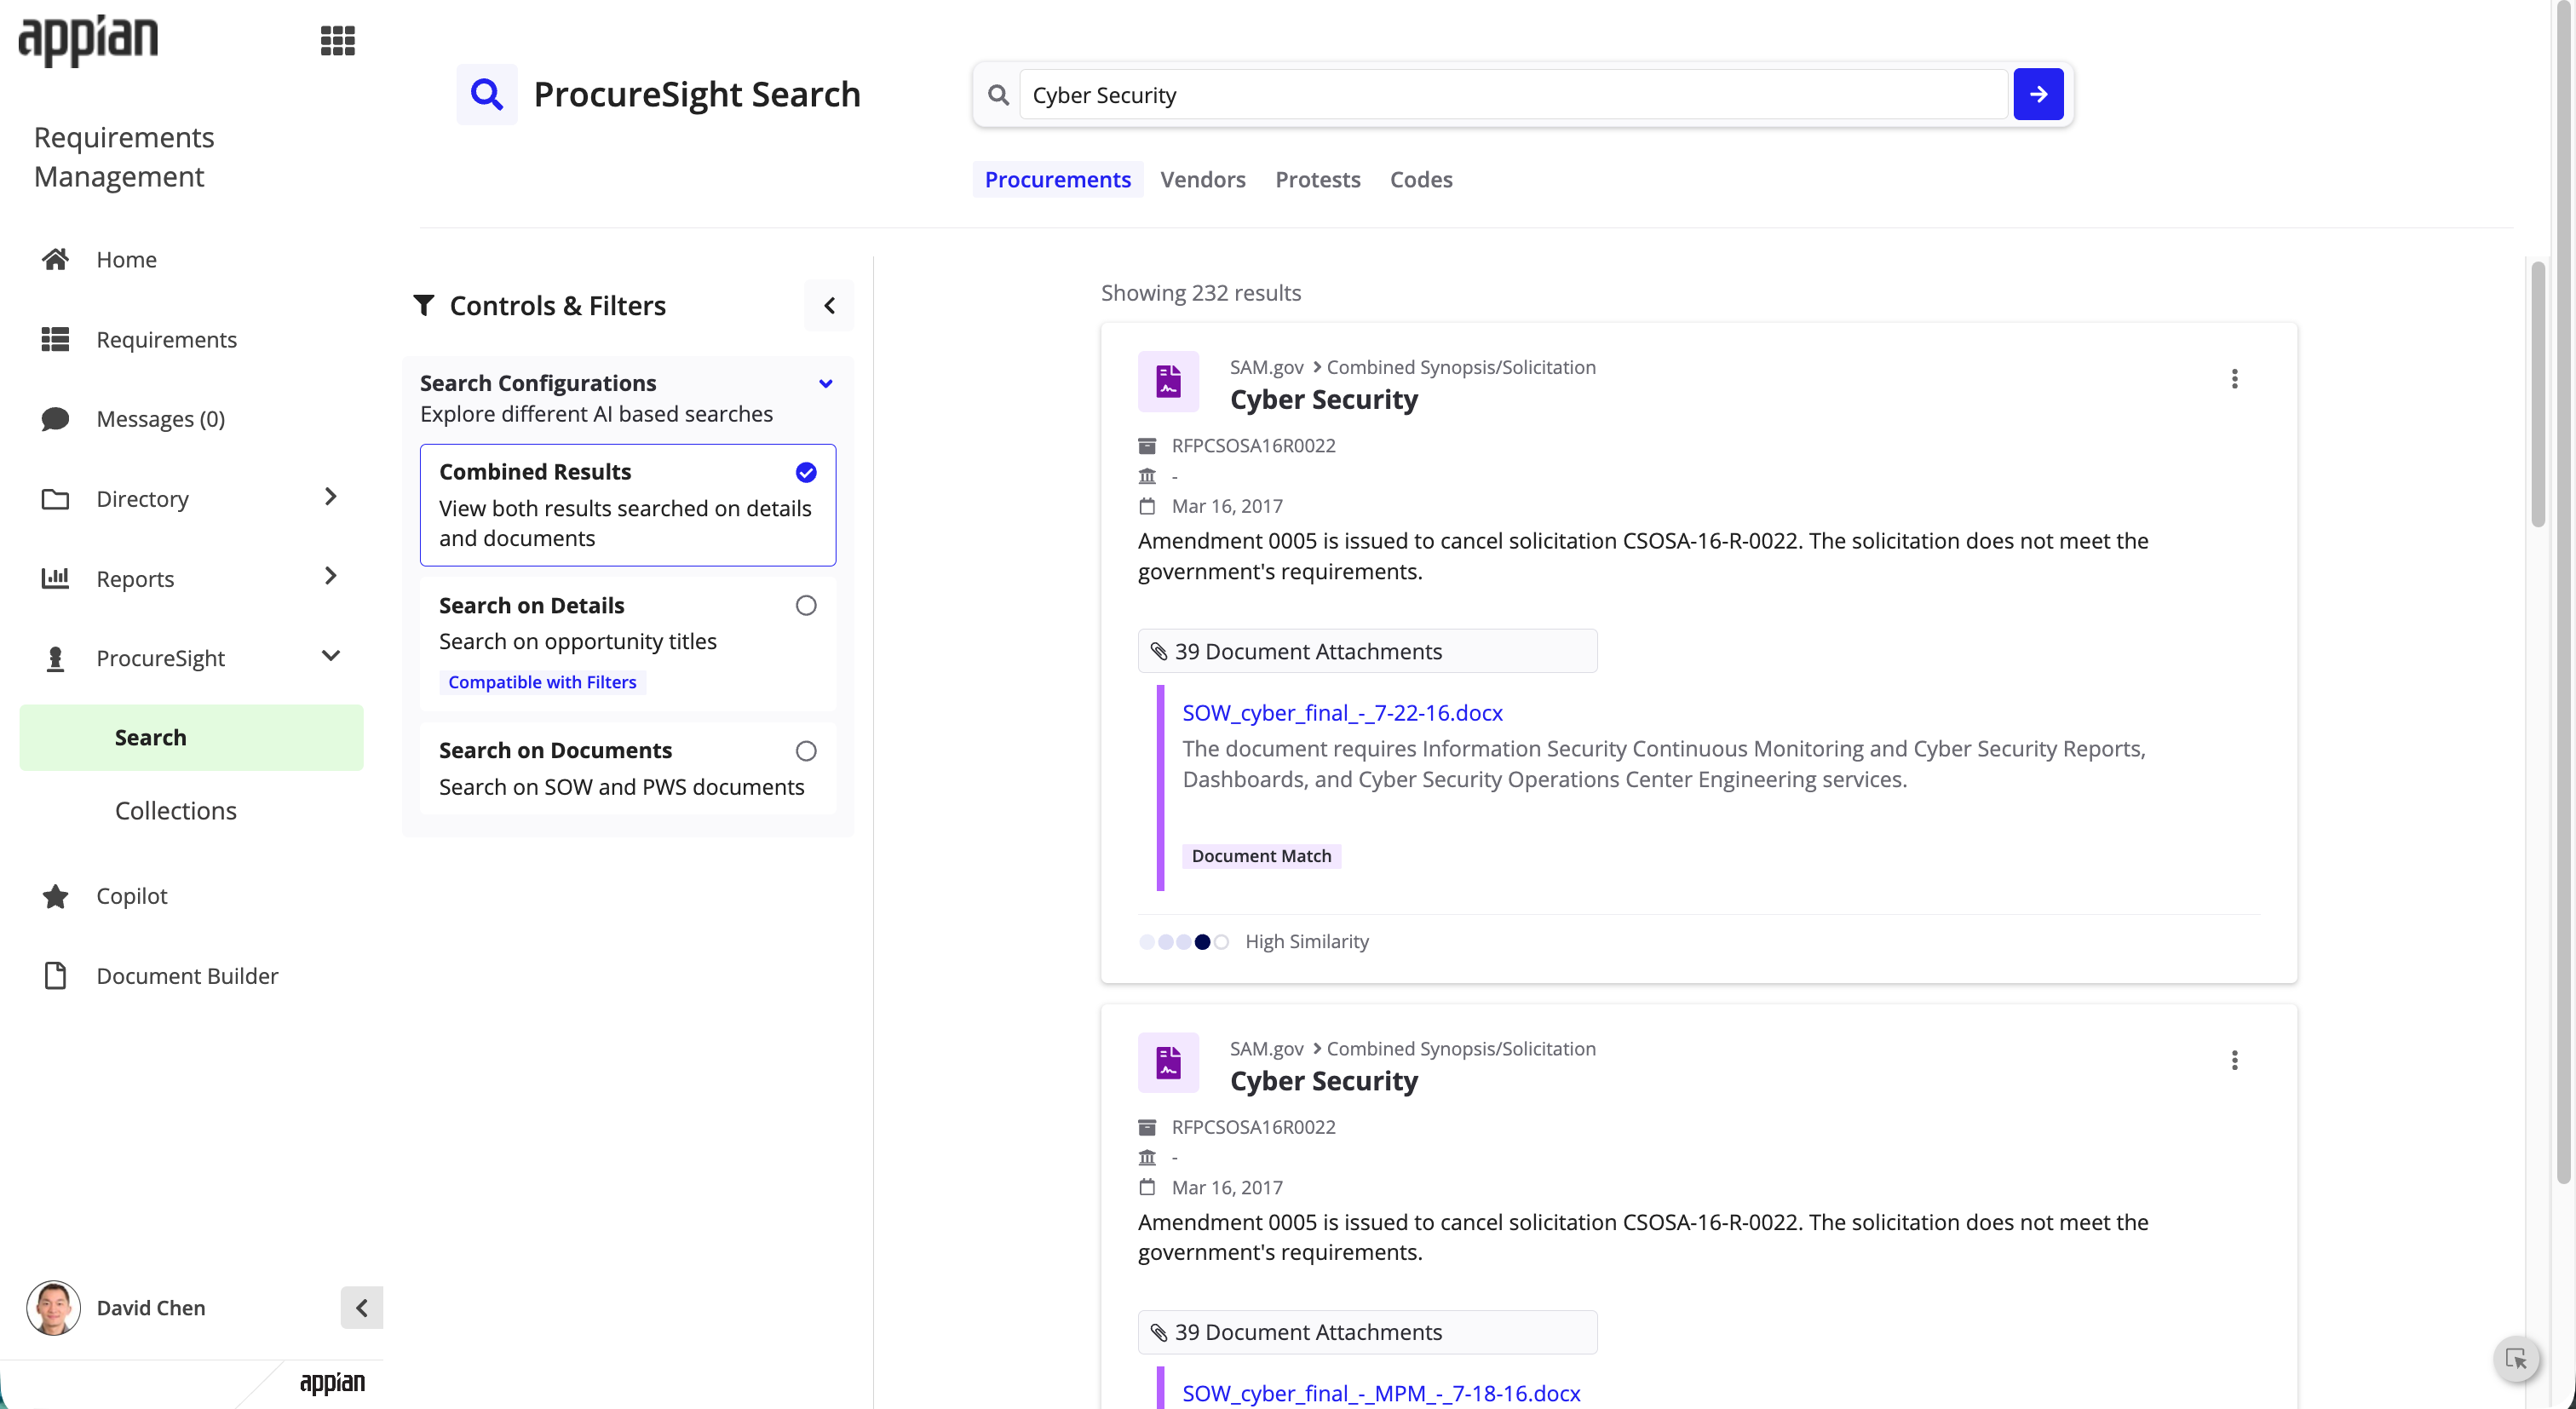Switch to the Codes tab
Image resolution: width=2576 pixels, height=1409 pixels.
[1421, 179]
